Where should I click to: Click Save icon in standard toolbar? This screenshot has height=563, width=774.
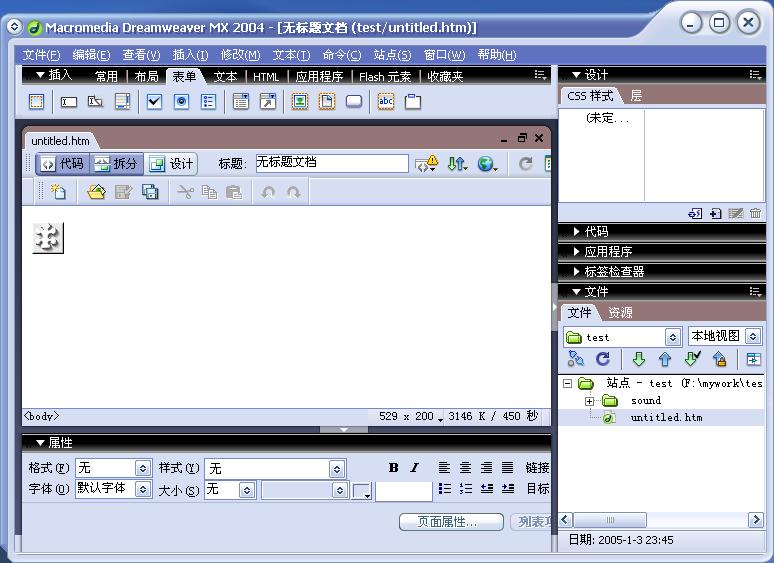tap(123, 191)
